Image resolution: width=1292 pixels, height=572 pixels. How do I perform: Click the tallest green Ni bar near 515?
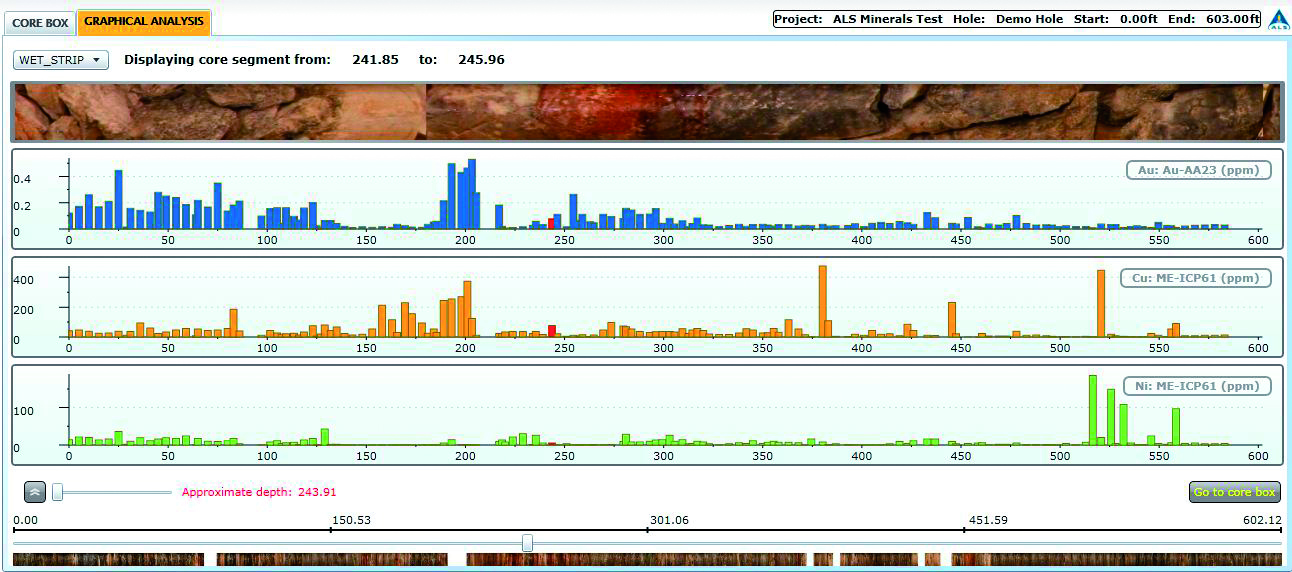(1093, 410)
